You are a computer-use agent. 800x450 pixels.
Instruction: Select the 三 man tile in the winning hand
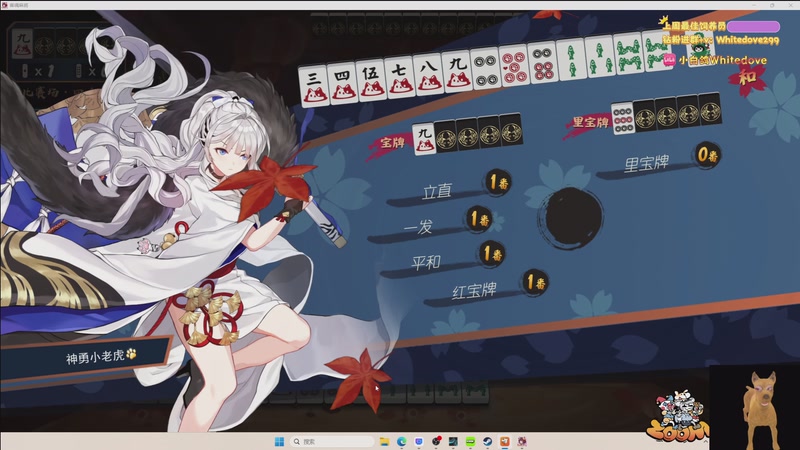313,86
